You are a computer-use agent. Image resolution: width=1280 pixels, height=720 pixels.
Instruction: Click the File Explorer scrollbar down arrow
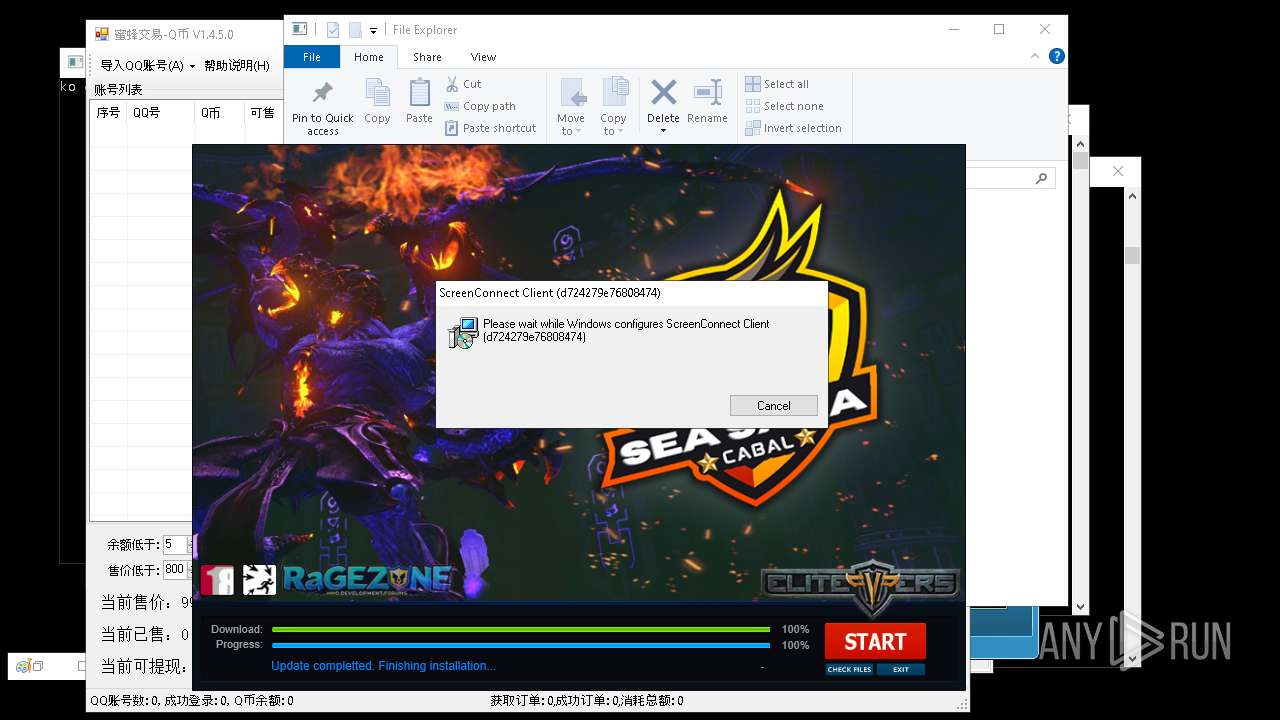1080,606
